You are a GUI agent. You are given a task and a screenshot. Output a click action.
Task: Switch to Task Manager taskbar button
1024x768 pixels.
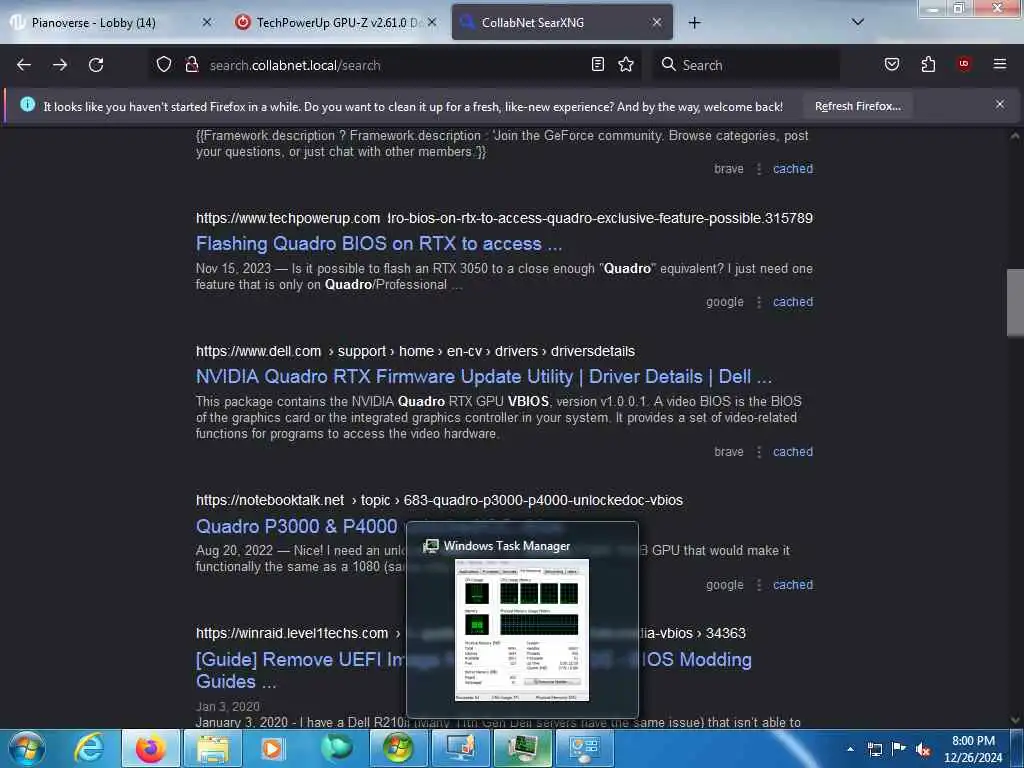click(522, 748)
